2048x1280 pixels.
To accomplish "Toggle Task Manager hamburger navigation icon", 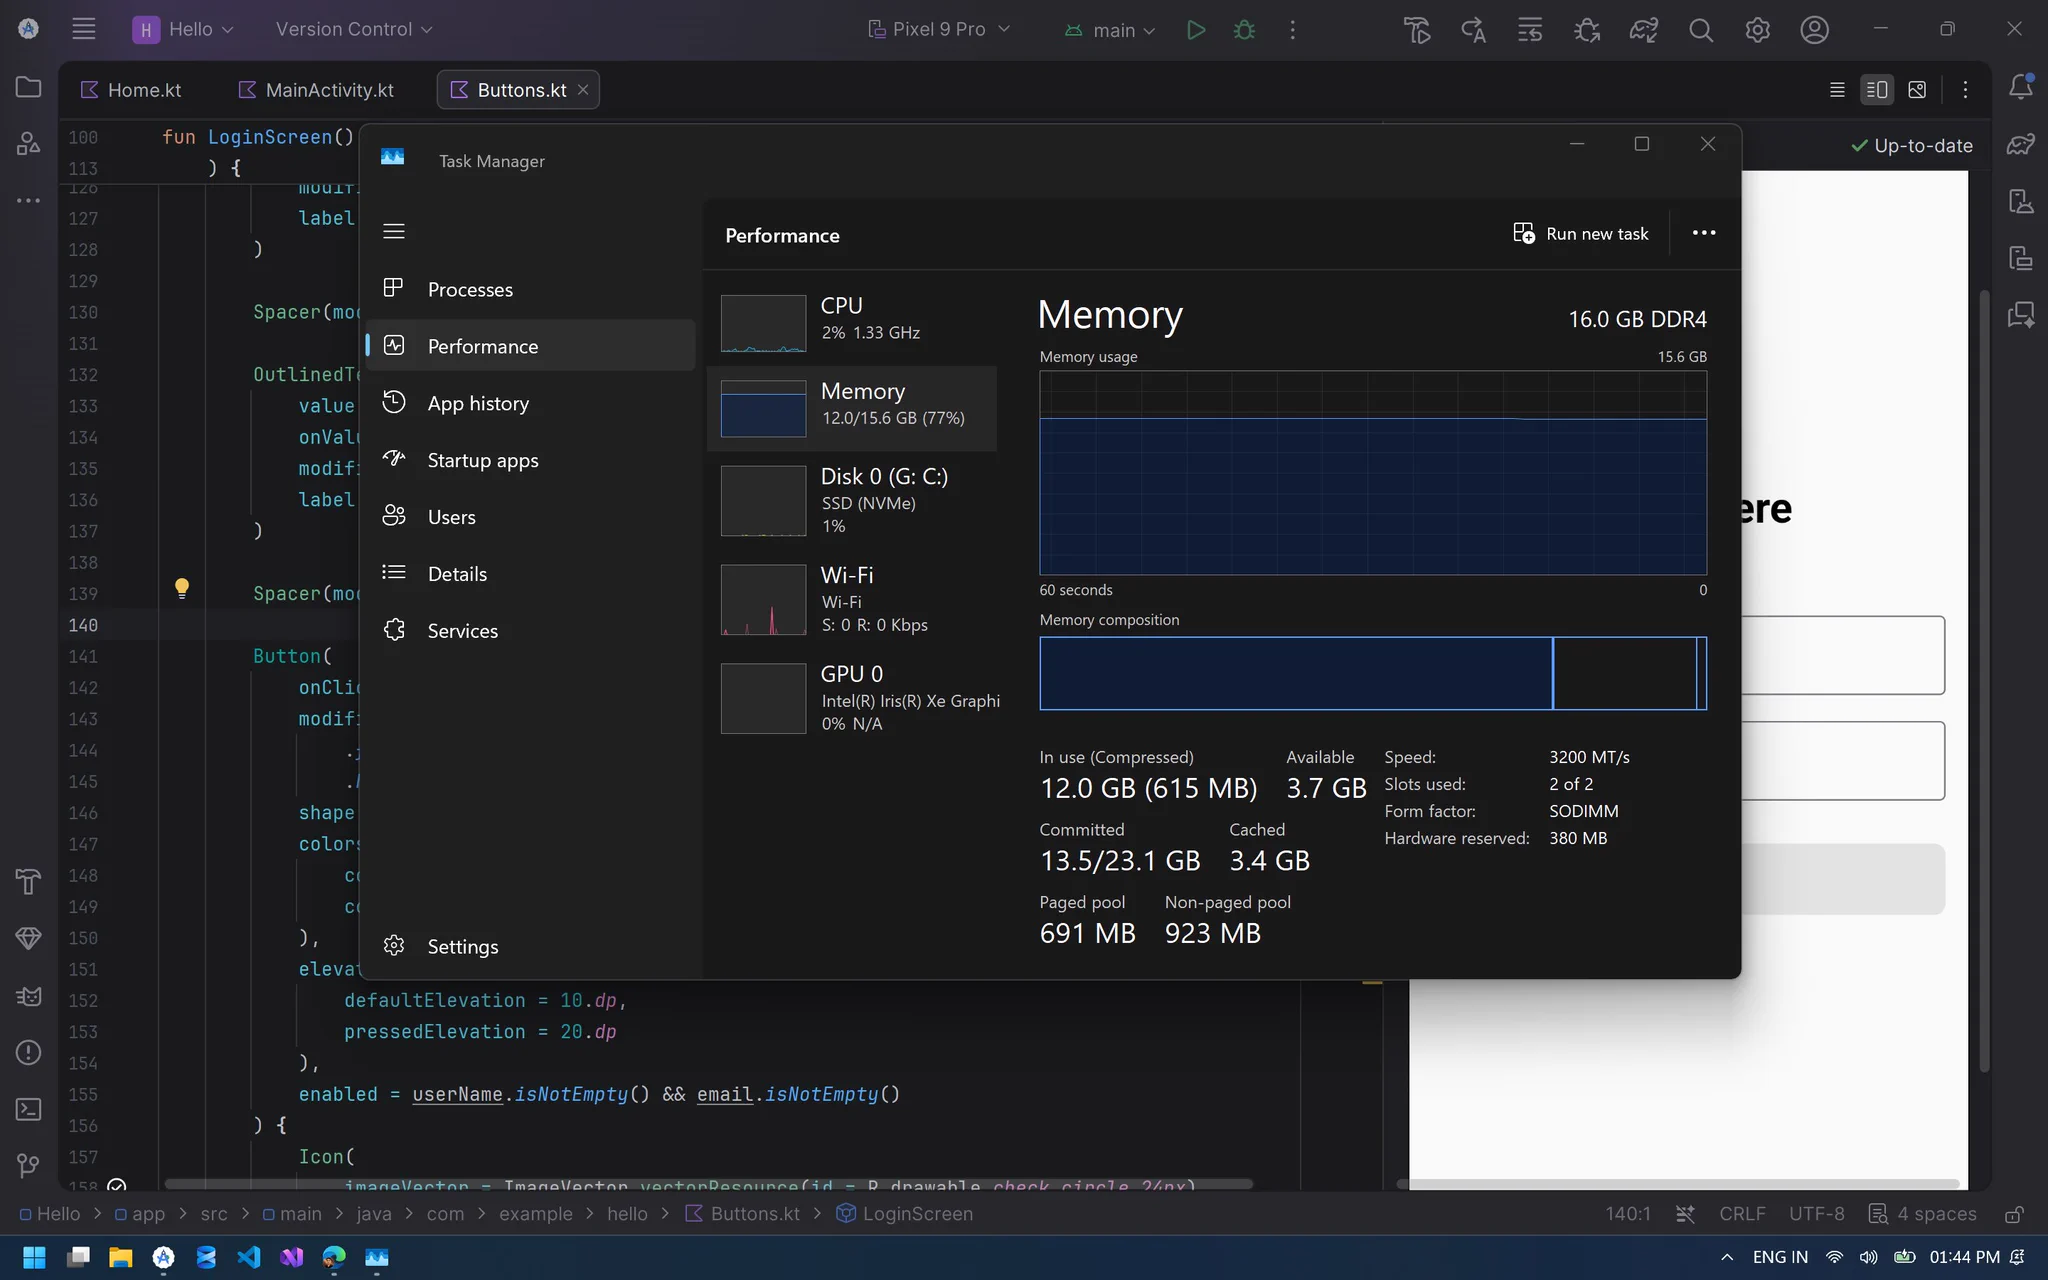I will click(394, 231).
